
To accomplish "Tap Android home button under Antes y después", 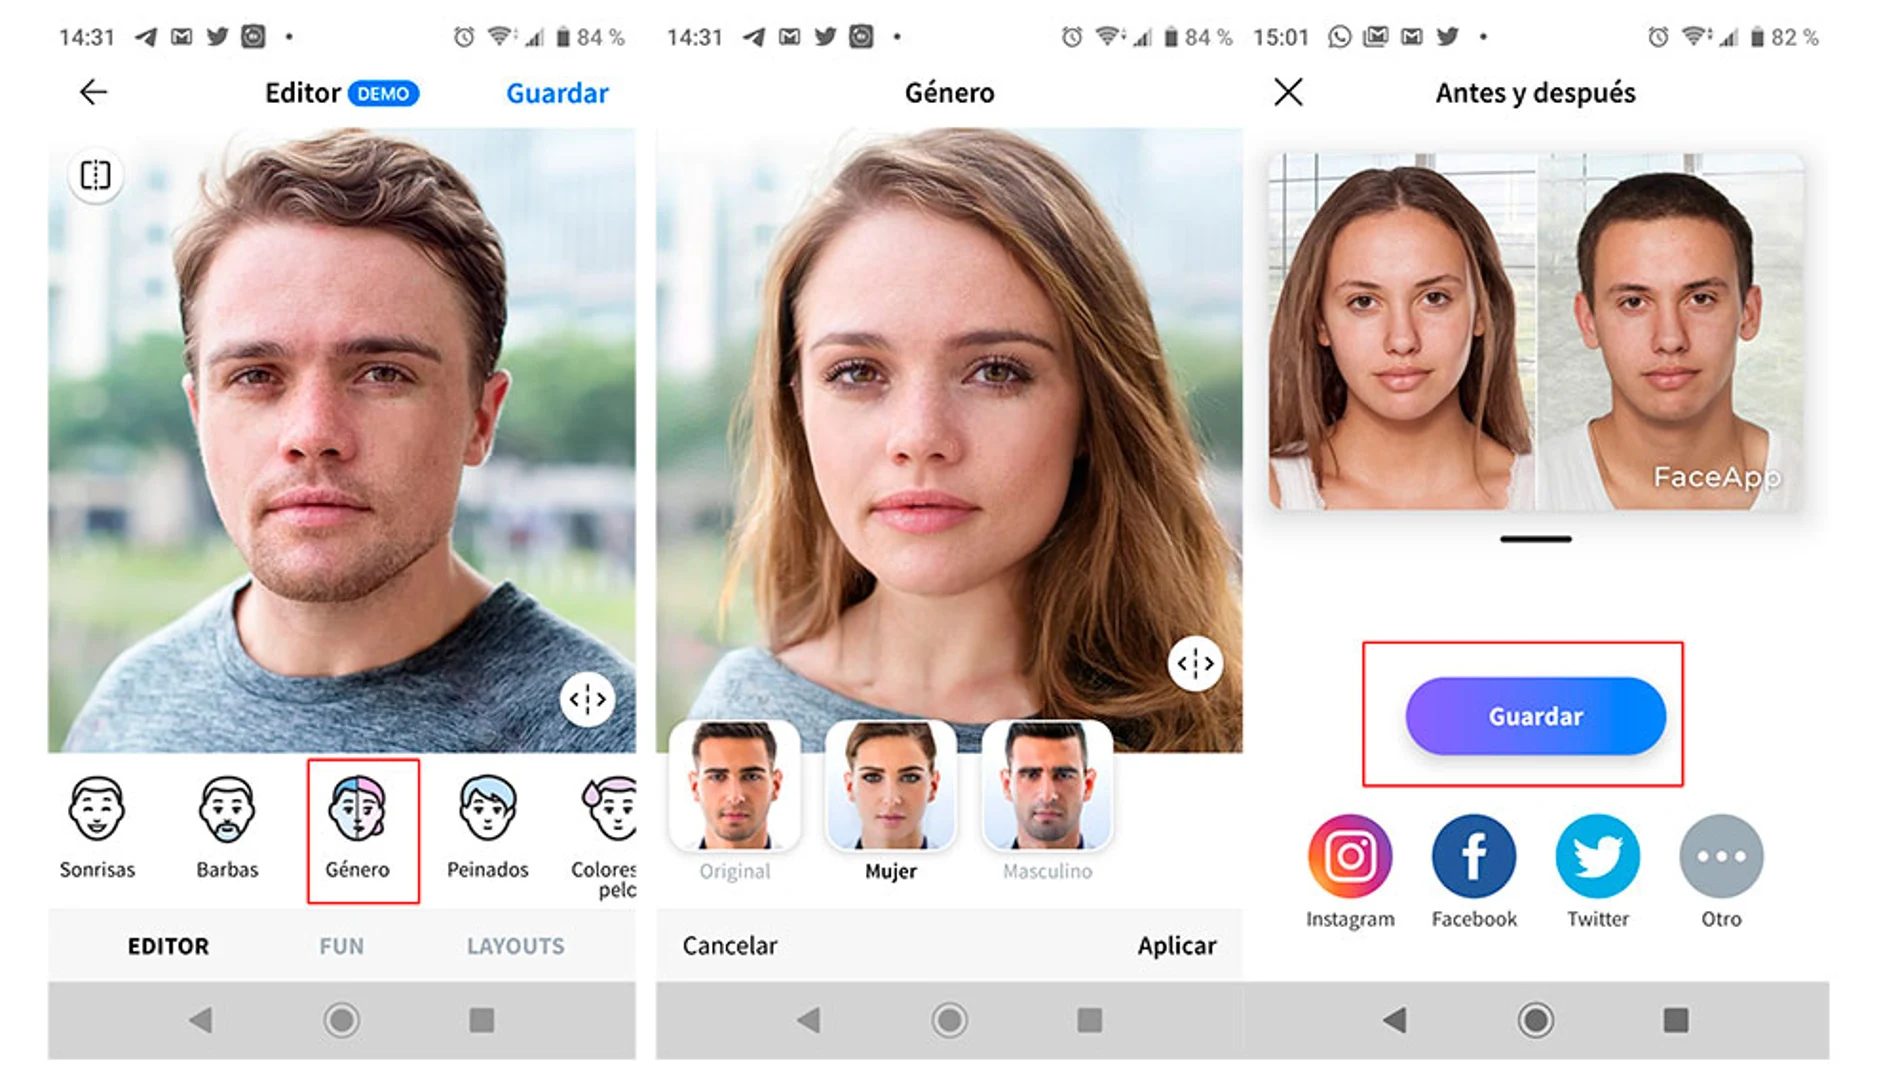I will [1535, 1020].
